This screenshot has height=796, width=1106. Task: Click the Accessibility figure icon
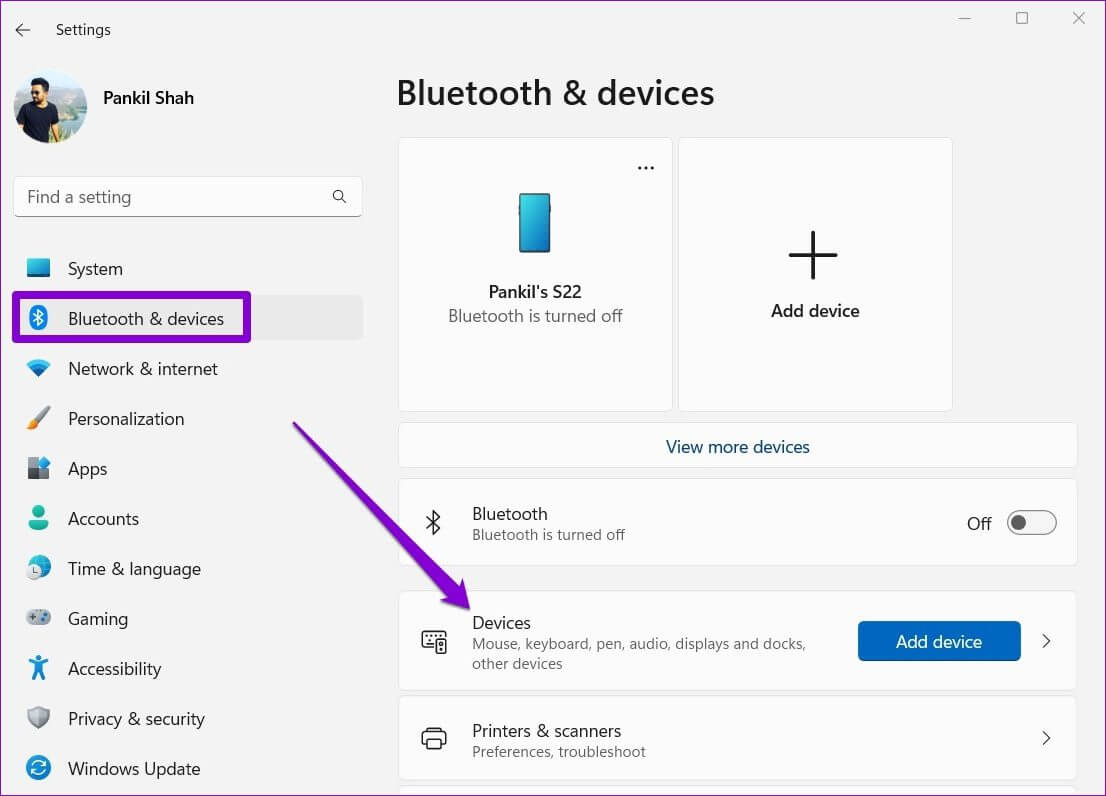(38, 668)
